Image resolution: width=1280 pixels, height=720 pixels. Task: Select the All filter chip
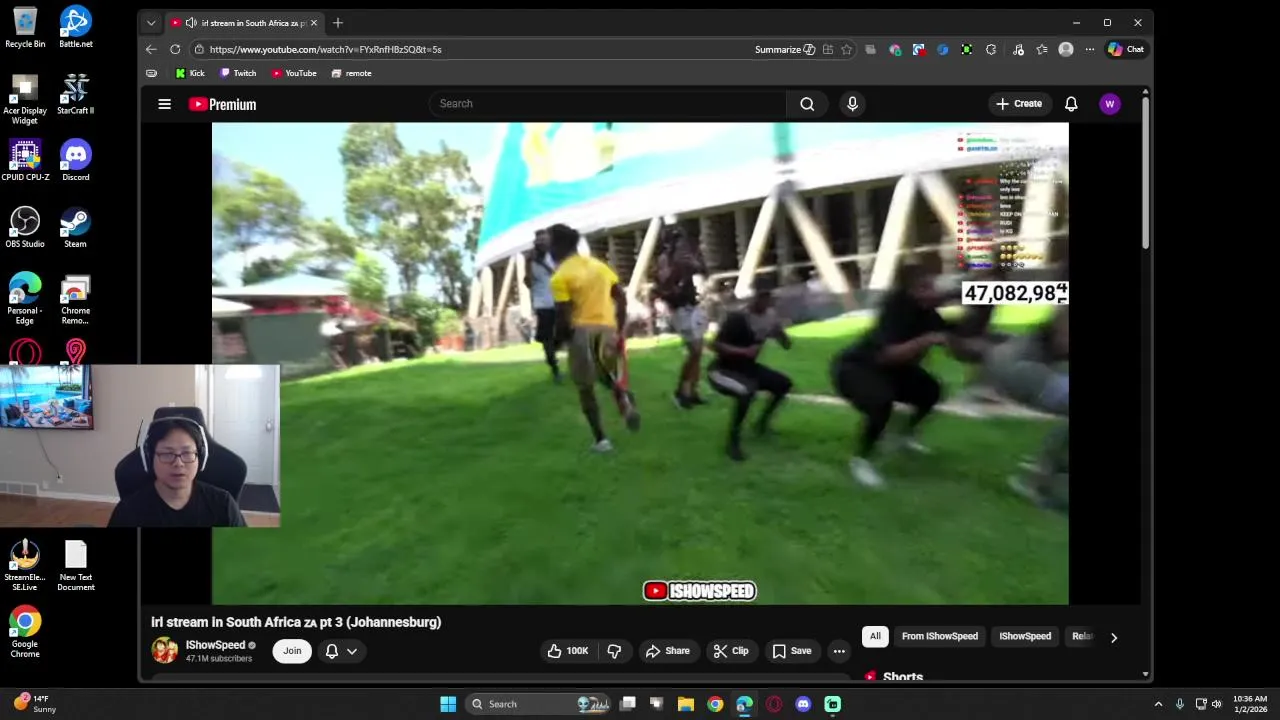875,637
